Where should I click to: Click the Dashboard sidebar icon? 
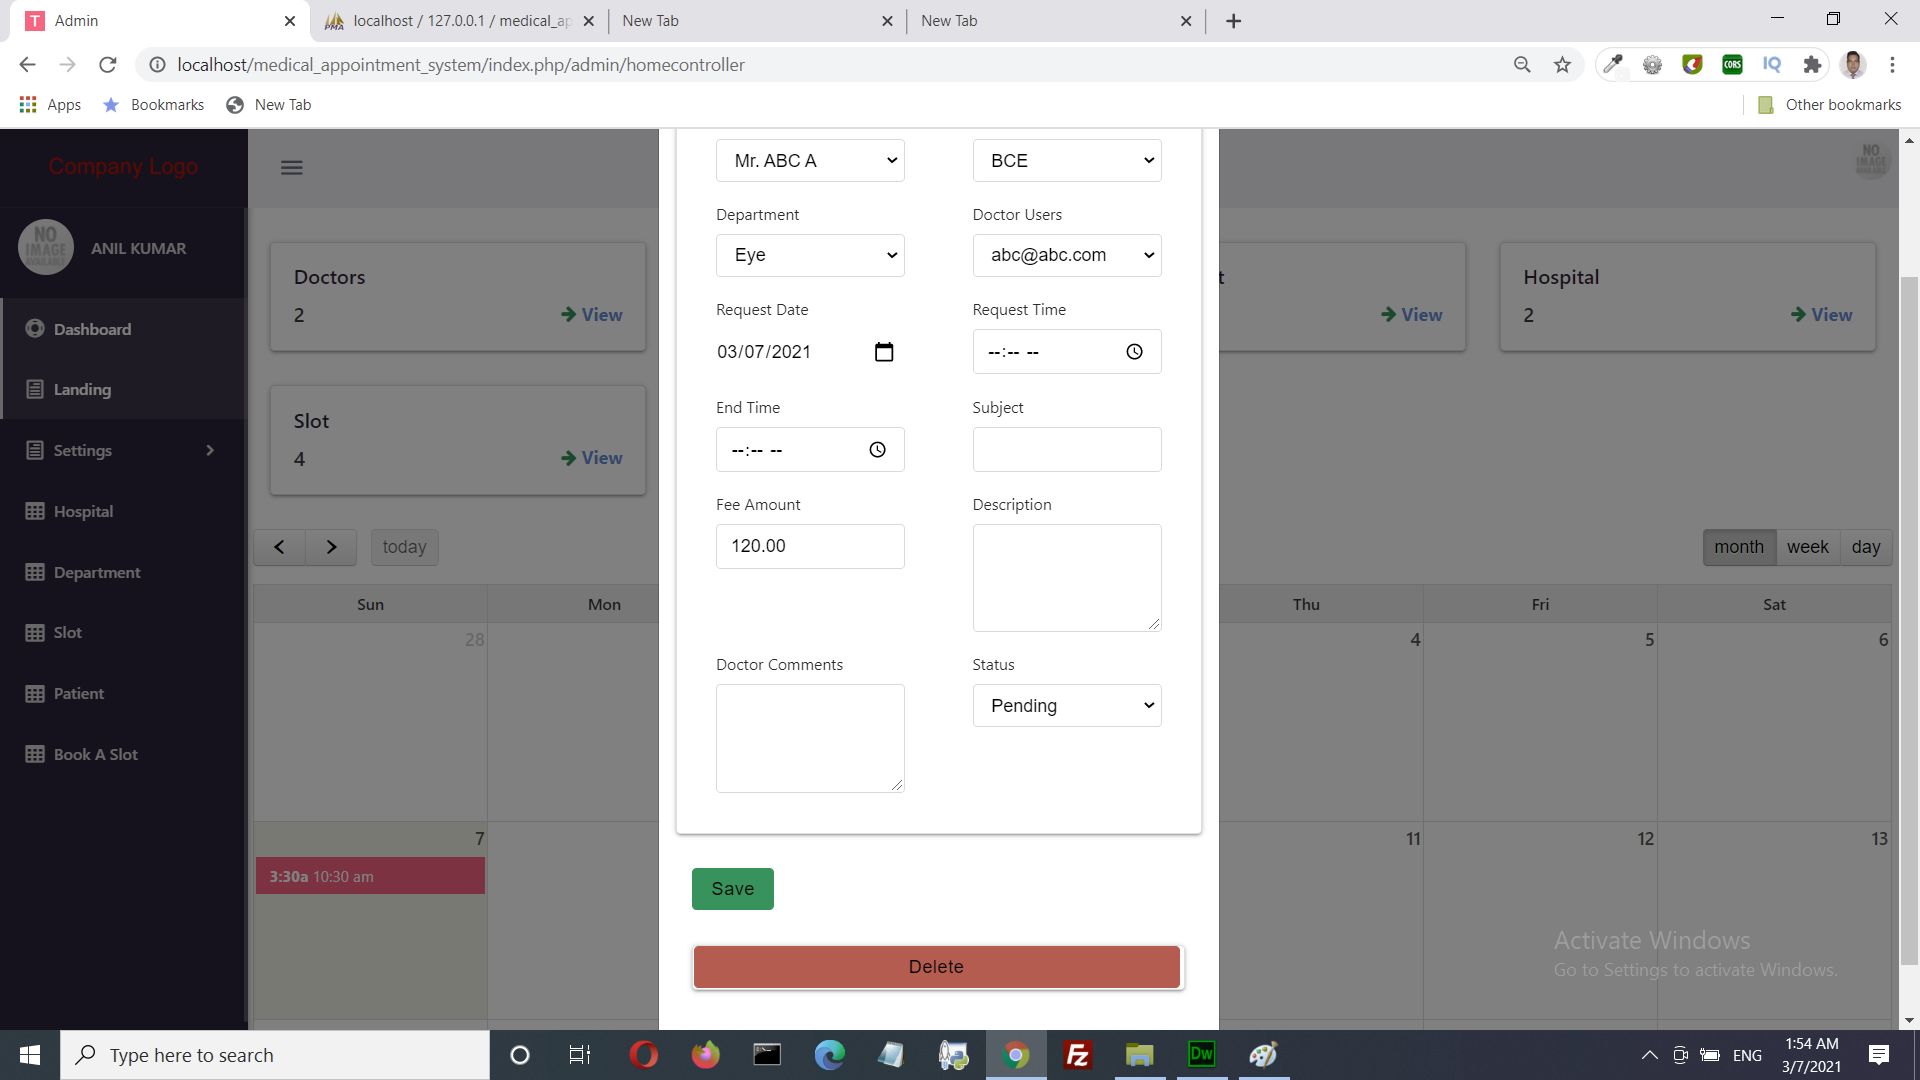tap(35, 329)
